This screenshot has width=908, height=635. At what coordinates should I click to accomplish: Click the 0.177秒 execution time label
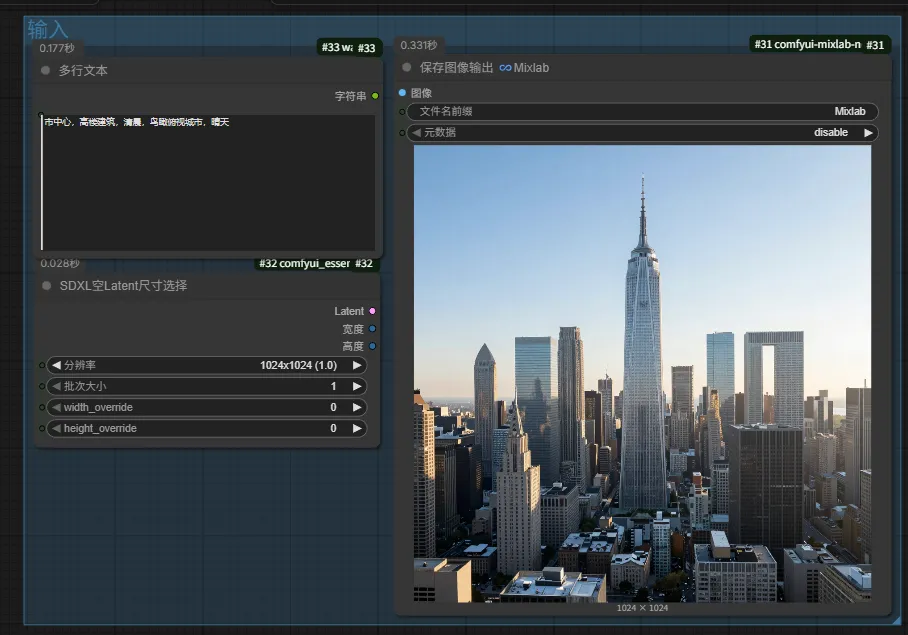click(57, 48)
